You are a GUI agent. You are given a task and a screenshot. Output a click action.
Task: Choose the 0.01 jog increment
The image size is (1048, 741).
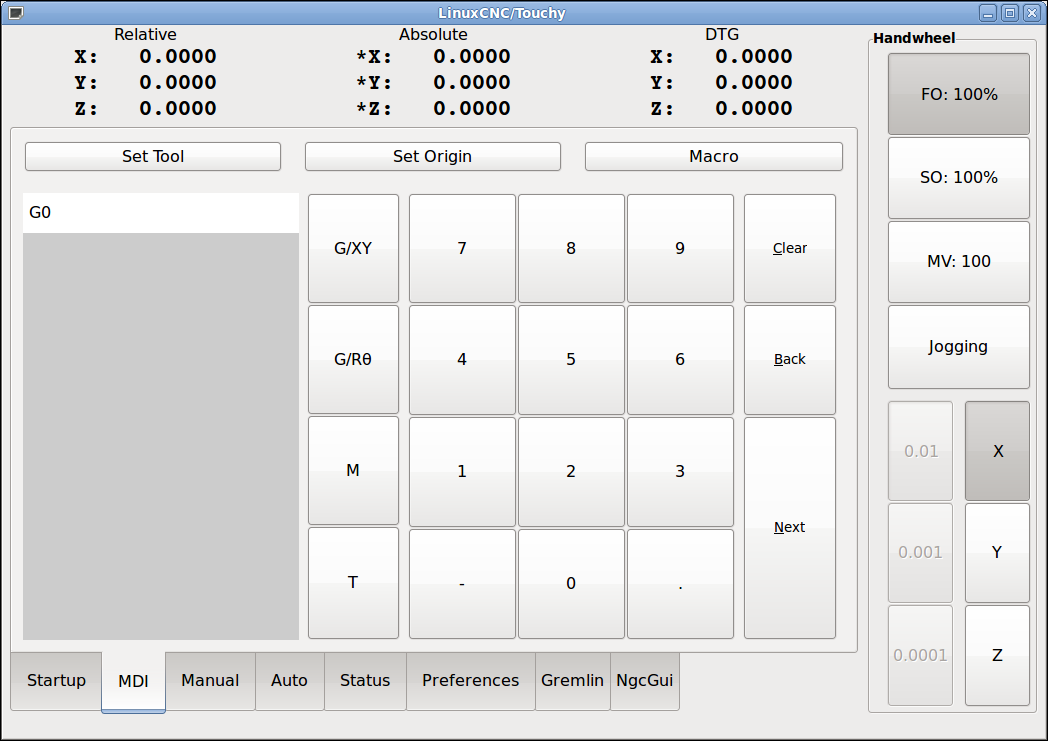tap(920, 451)
